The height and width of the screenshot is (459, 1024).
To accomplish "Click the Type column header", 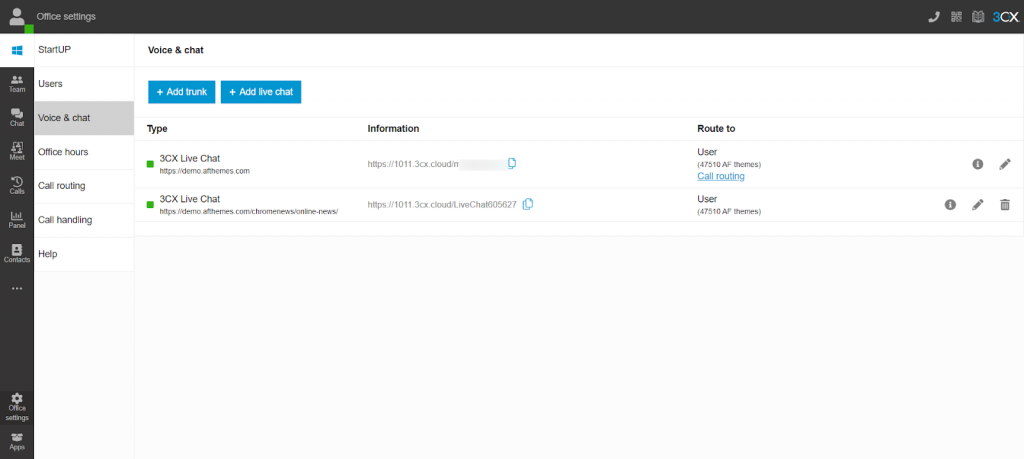I will 157,129.
